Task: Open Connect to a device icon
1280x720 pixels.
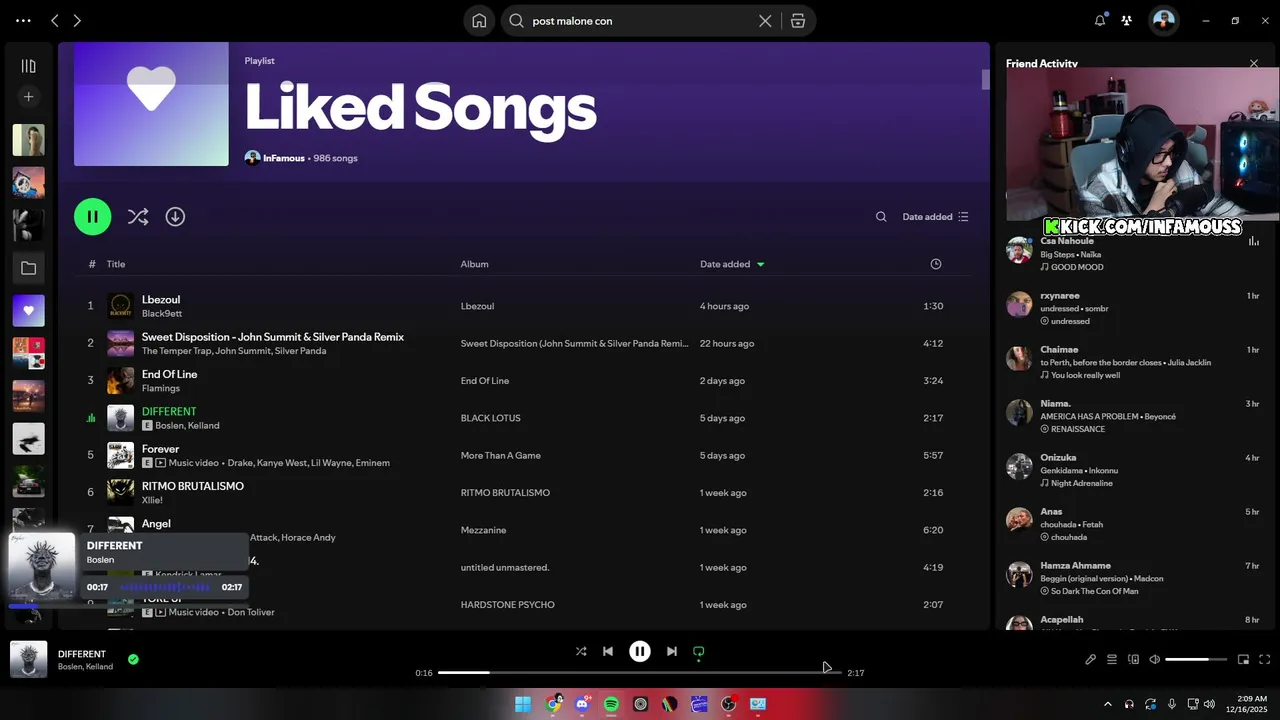Action: 1133,659
